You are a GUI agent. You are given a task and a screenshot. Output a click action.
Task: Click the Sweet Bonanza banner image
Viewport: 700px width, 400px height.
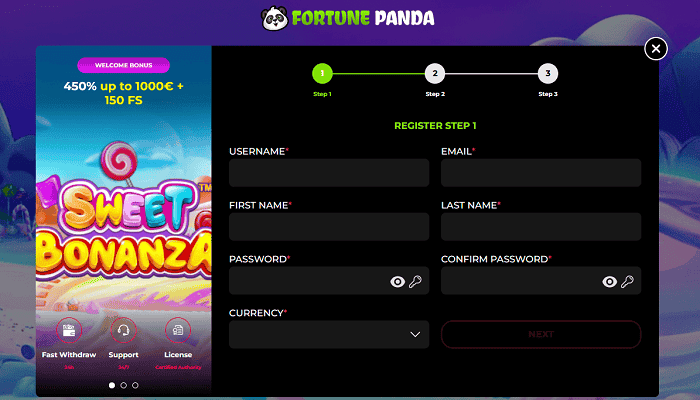coord(123,220)
